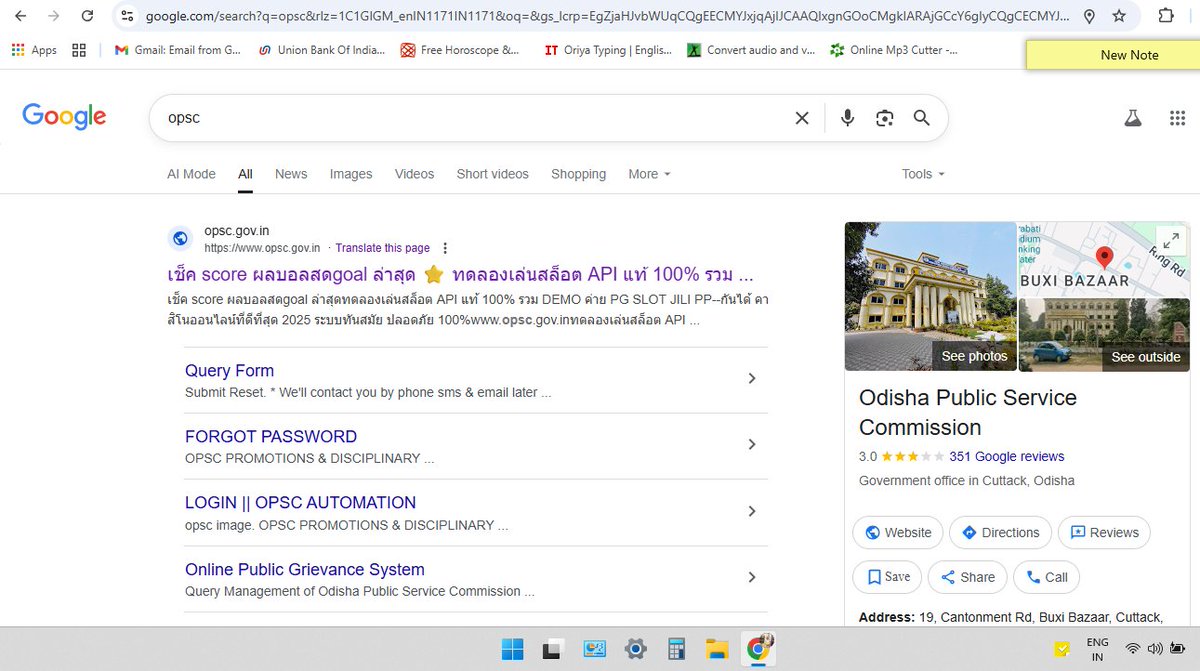This screenshot has height=671, width=1200.
Task: Search by image with Google Lens icon
Action: coord(884,118)
